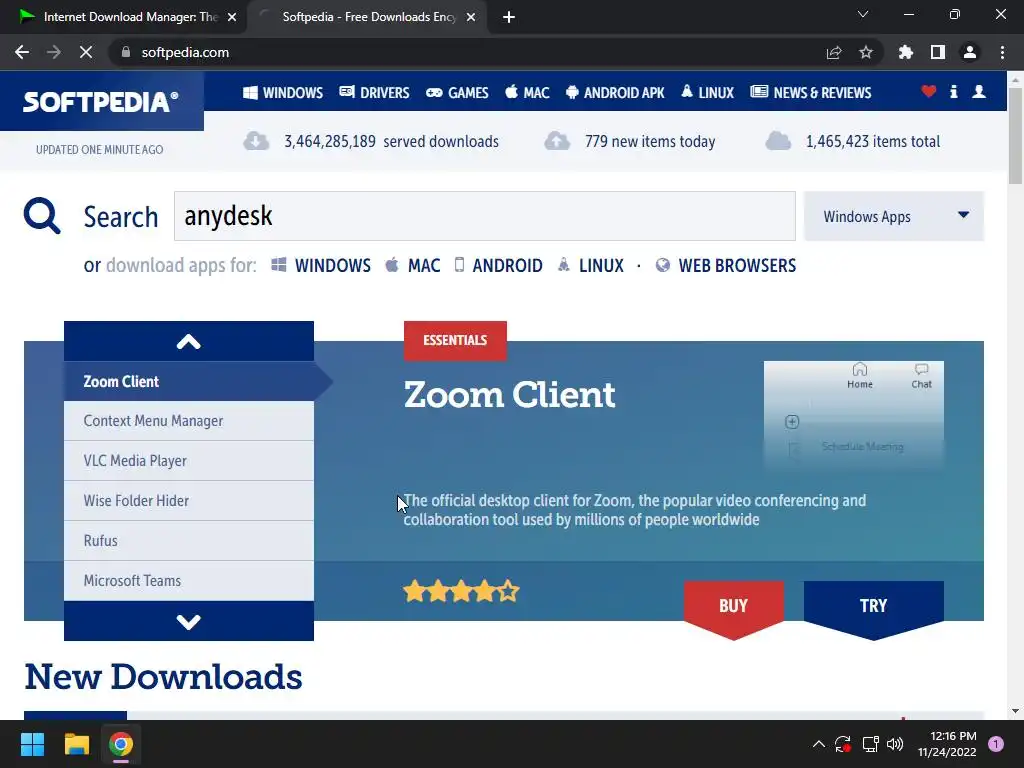This screenshot has width=1024, height=768.
Task: Click the new items today cloud icon
Action: pyautogui.click(x=557, y=141)
